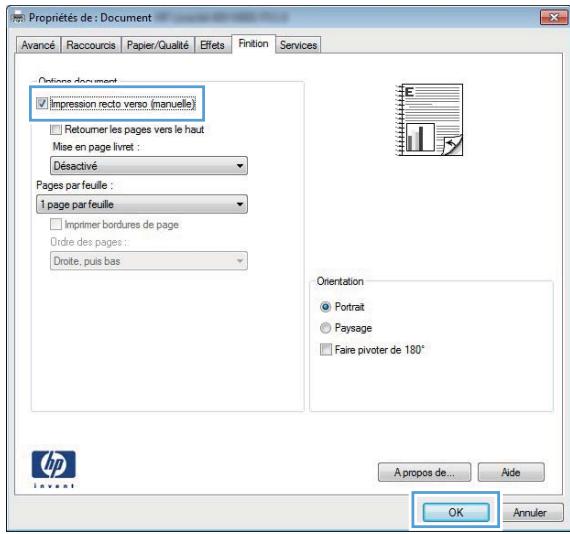Open the Ordre des pages dropdown
This screenshot has height=534, width=570.
pos(149,261)
